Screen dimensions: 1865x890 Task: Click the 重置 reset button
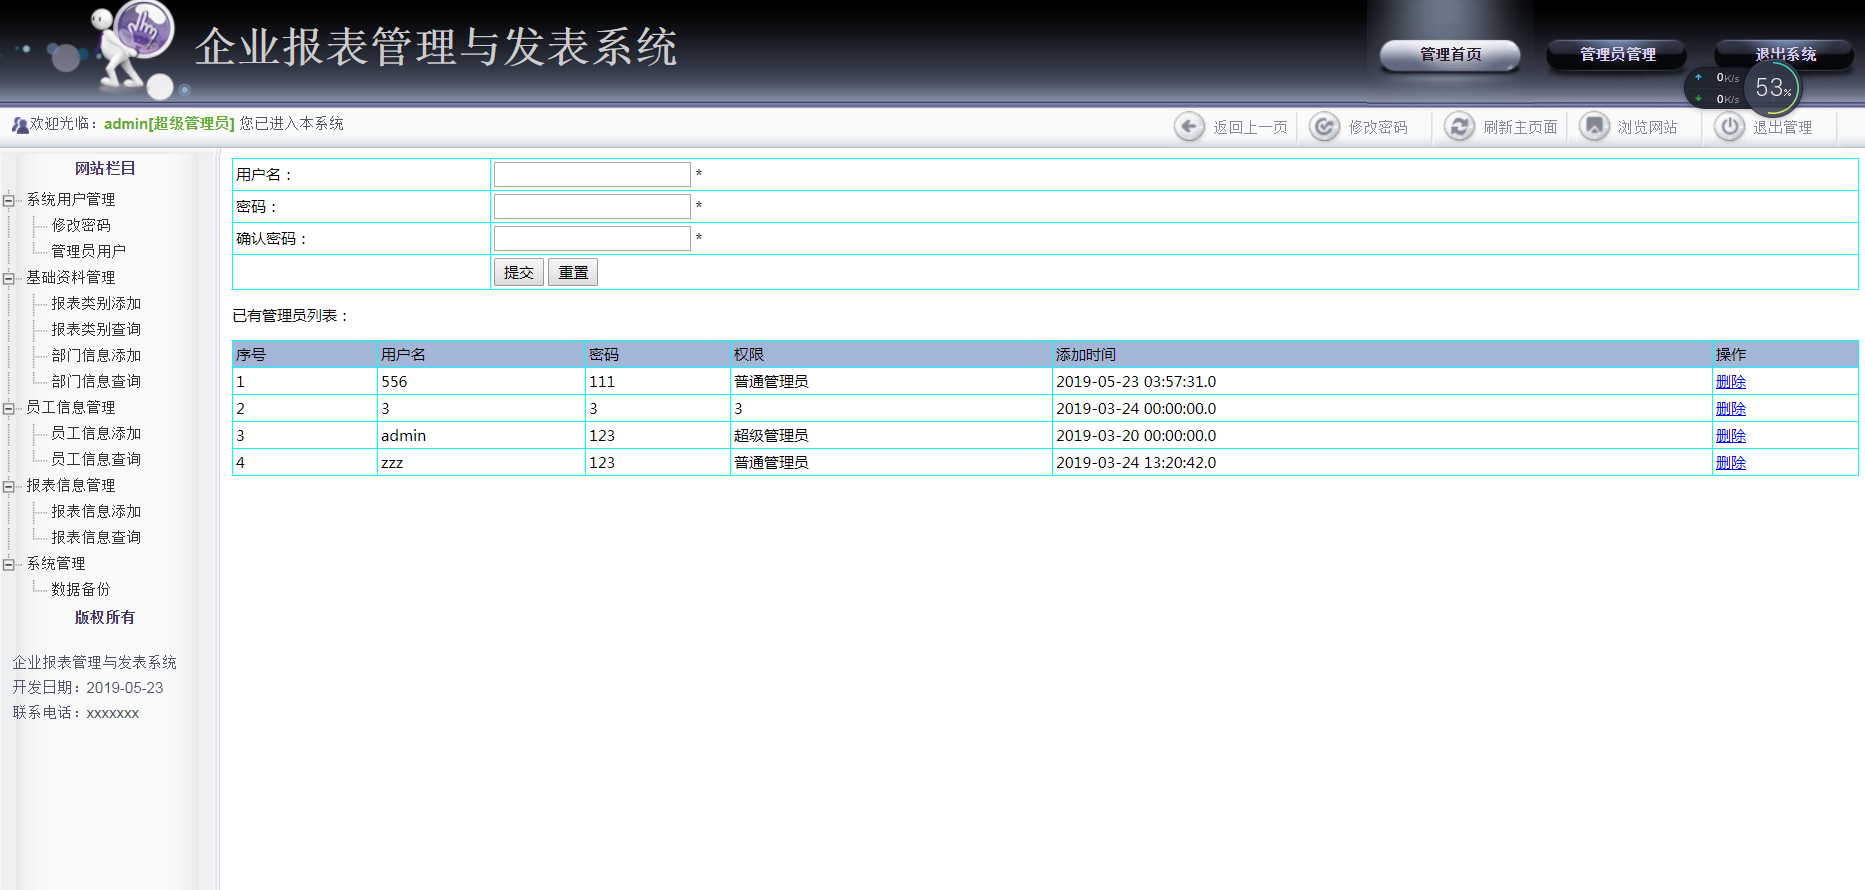(573, 272)
